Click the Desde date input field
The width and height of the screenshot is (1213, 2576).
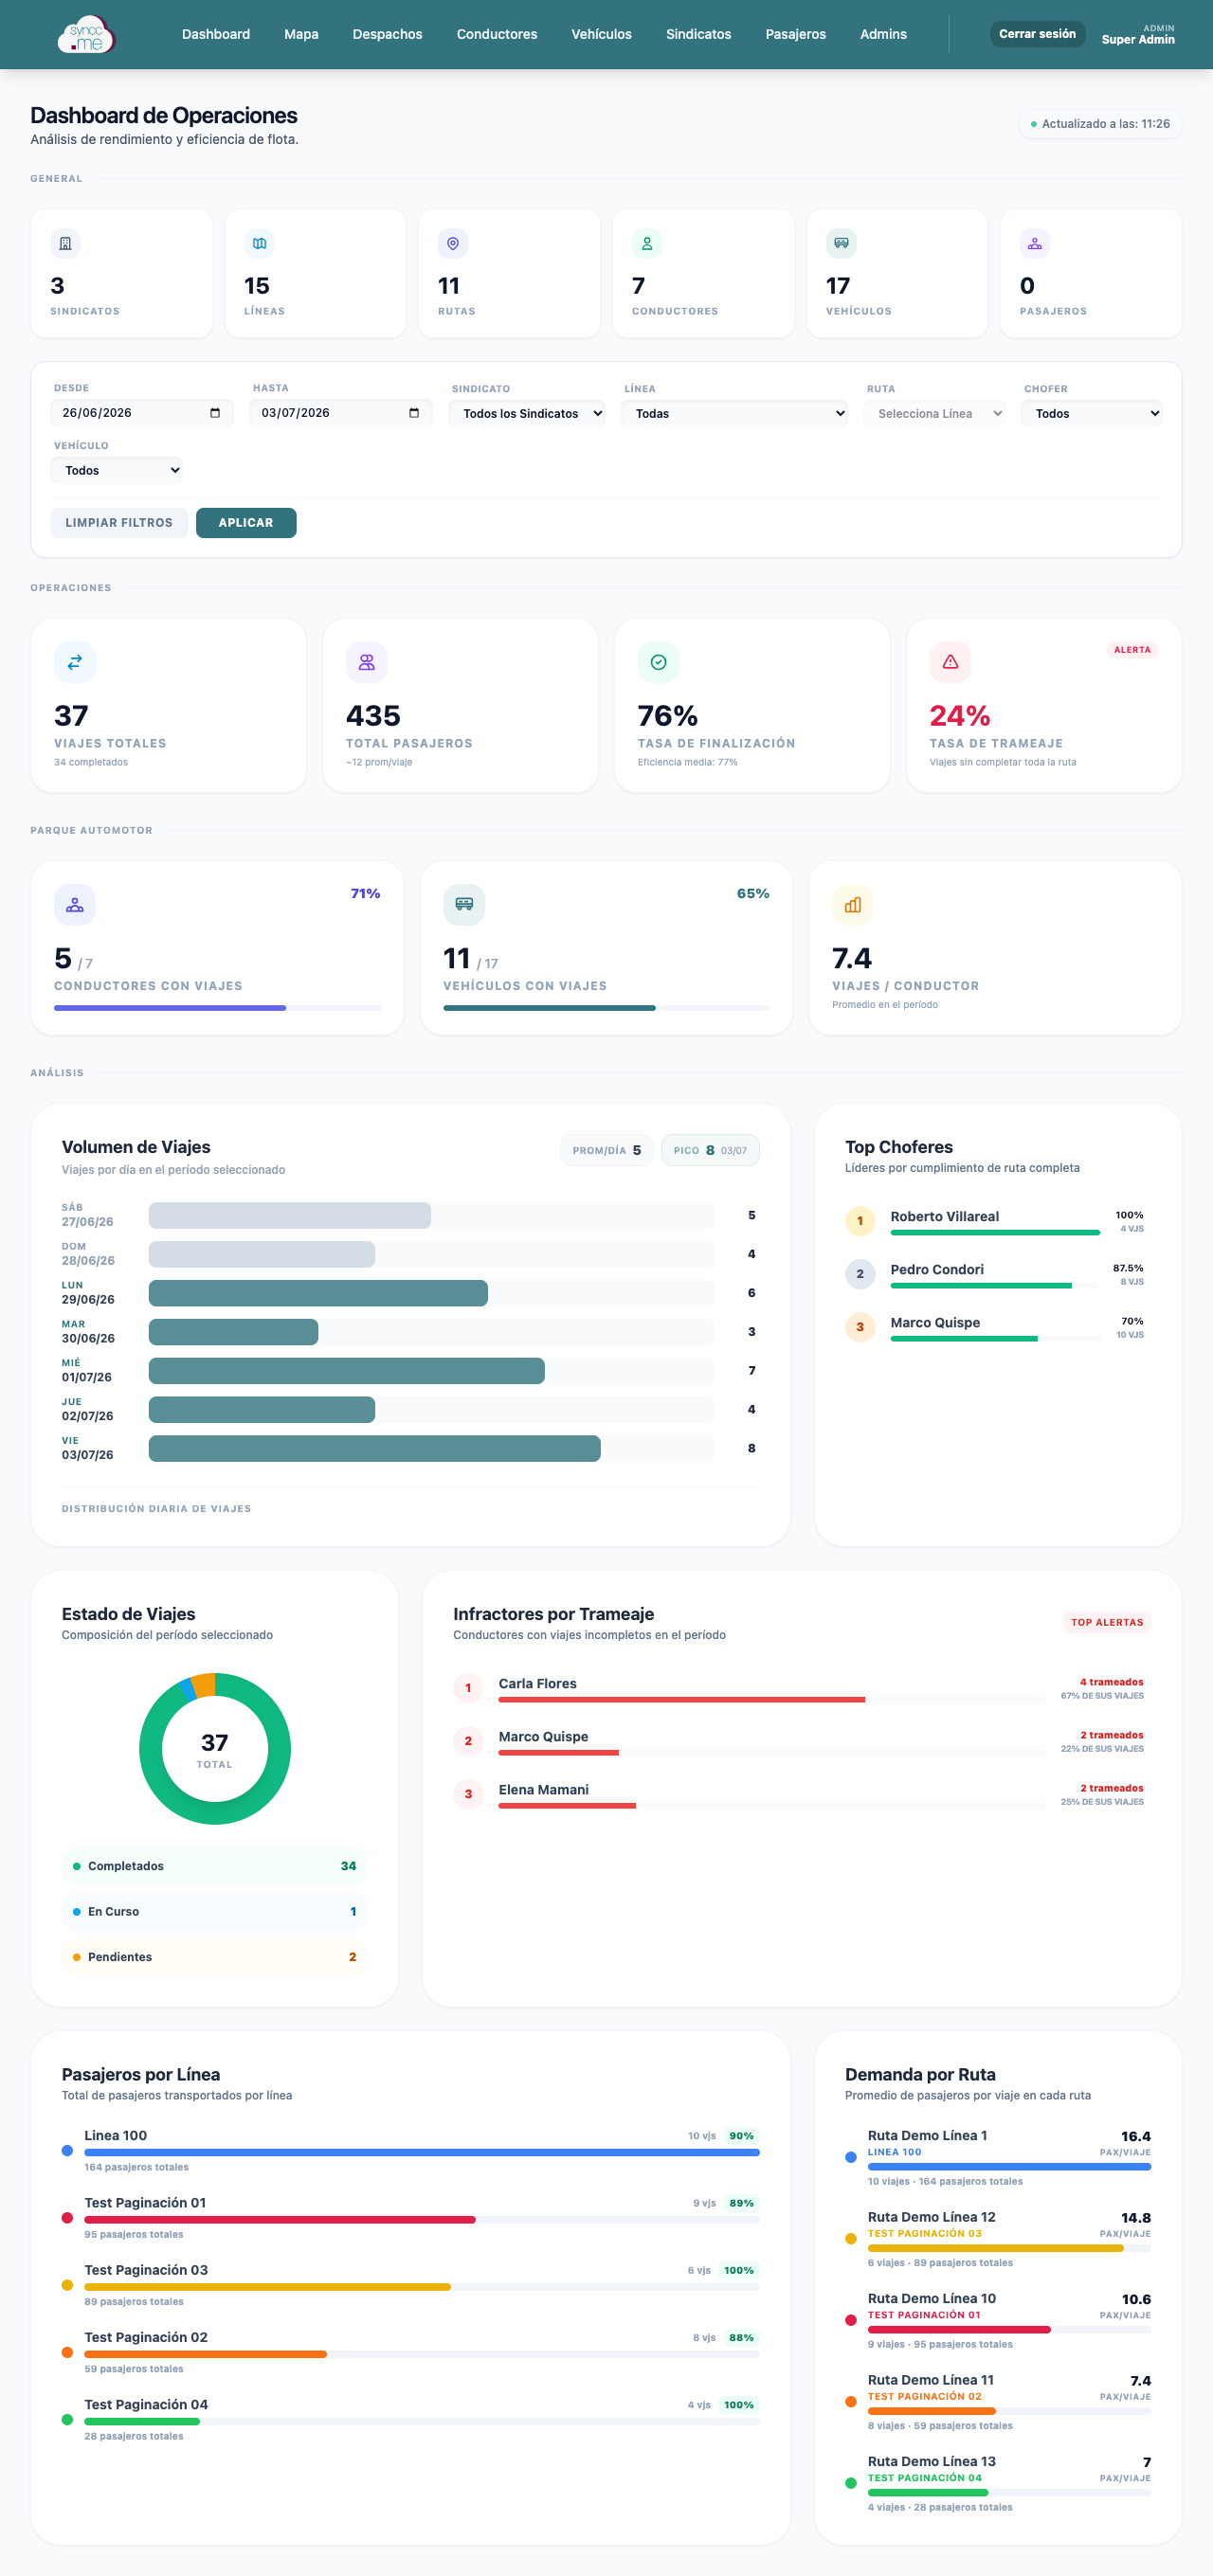141,413
